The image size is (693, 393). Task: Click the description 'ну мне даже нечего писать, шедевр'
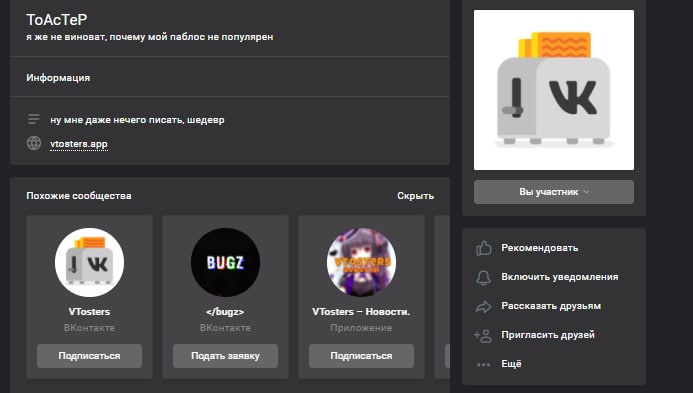point(137,120)
